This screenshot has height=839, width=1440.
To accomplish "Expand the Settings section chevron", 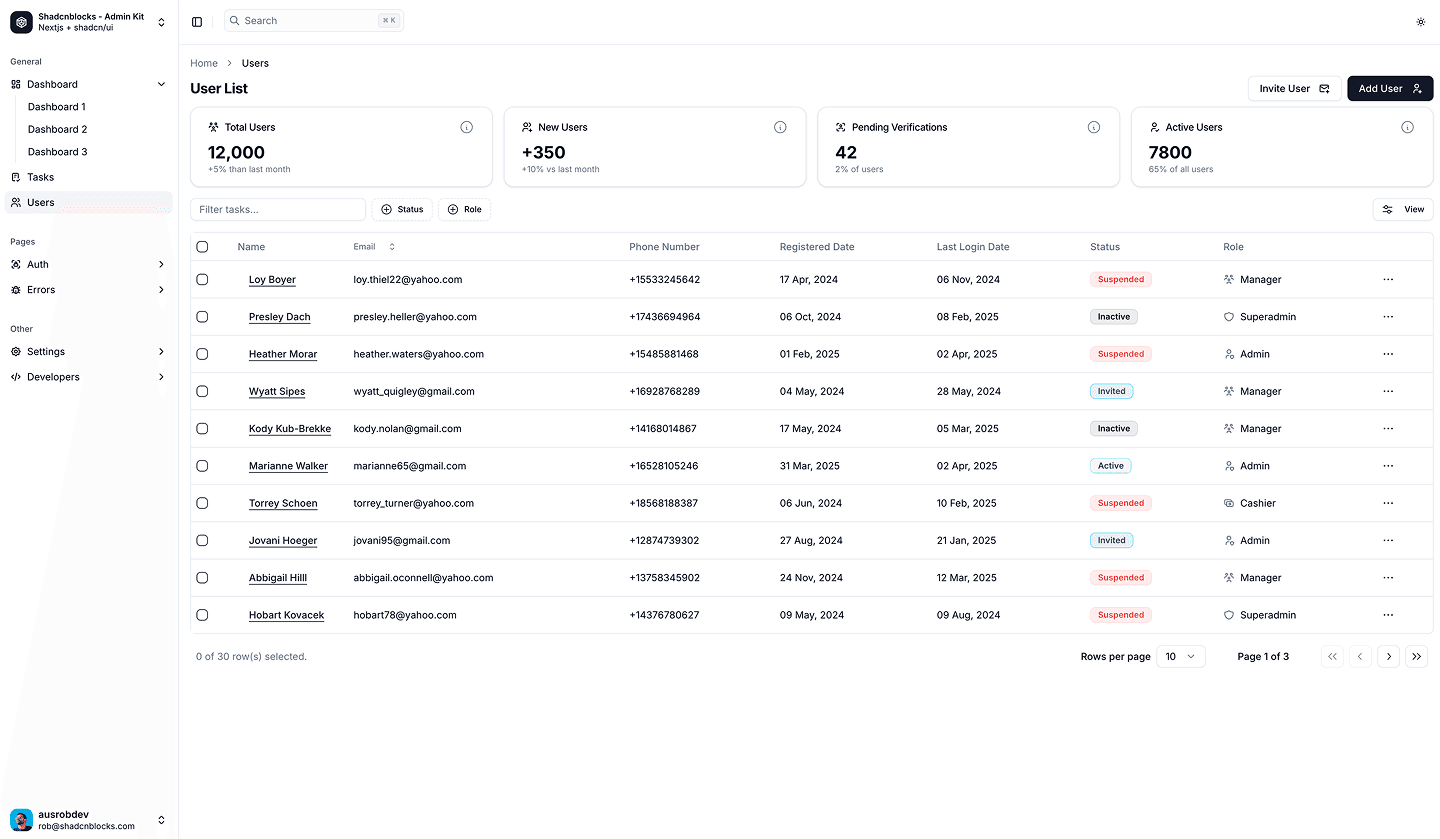I will pos(161,352).
